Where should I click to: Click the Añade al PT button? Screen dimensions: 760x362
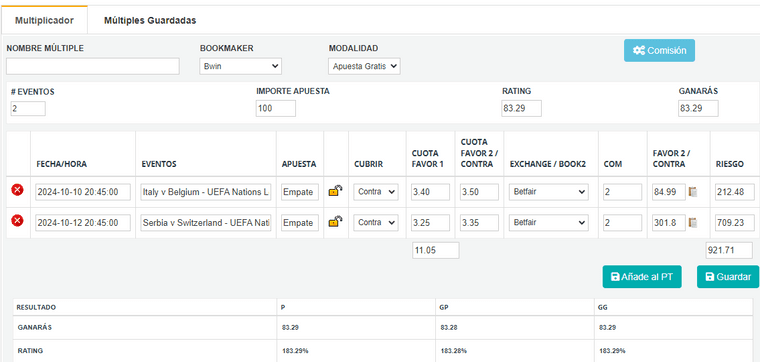[642, 277]
